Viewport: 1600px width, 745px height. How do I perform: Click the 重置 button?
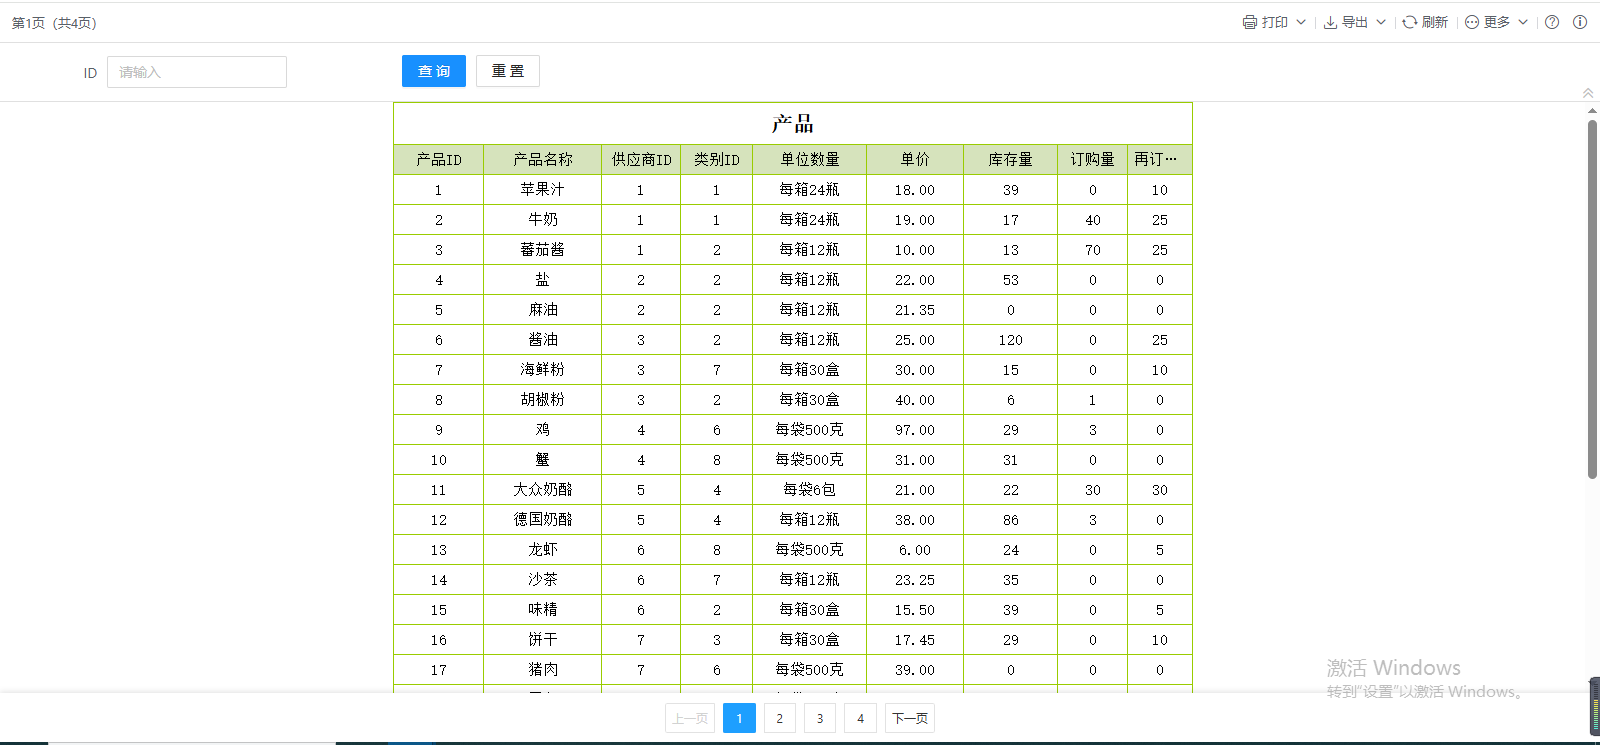click(x=508, y=71)
